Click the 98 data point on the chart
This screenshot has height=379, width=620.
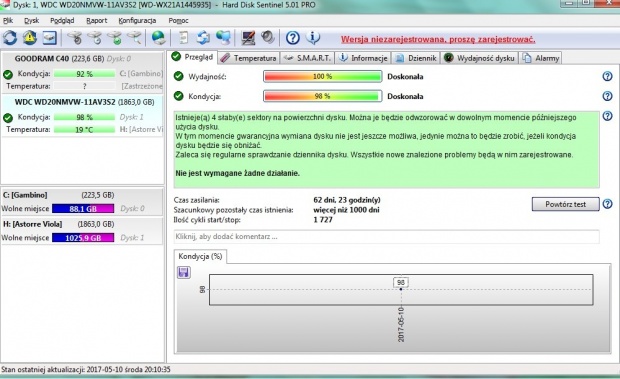401,289
